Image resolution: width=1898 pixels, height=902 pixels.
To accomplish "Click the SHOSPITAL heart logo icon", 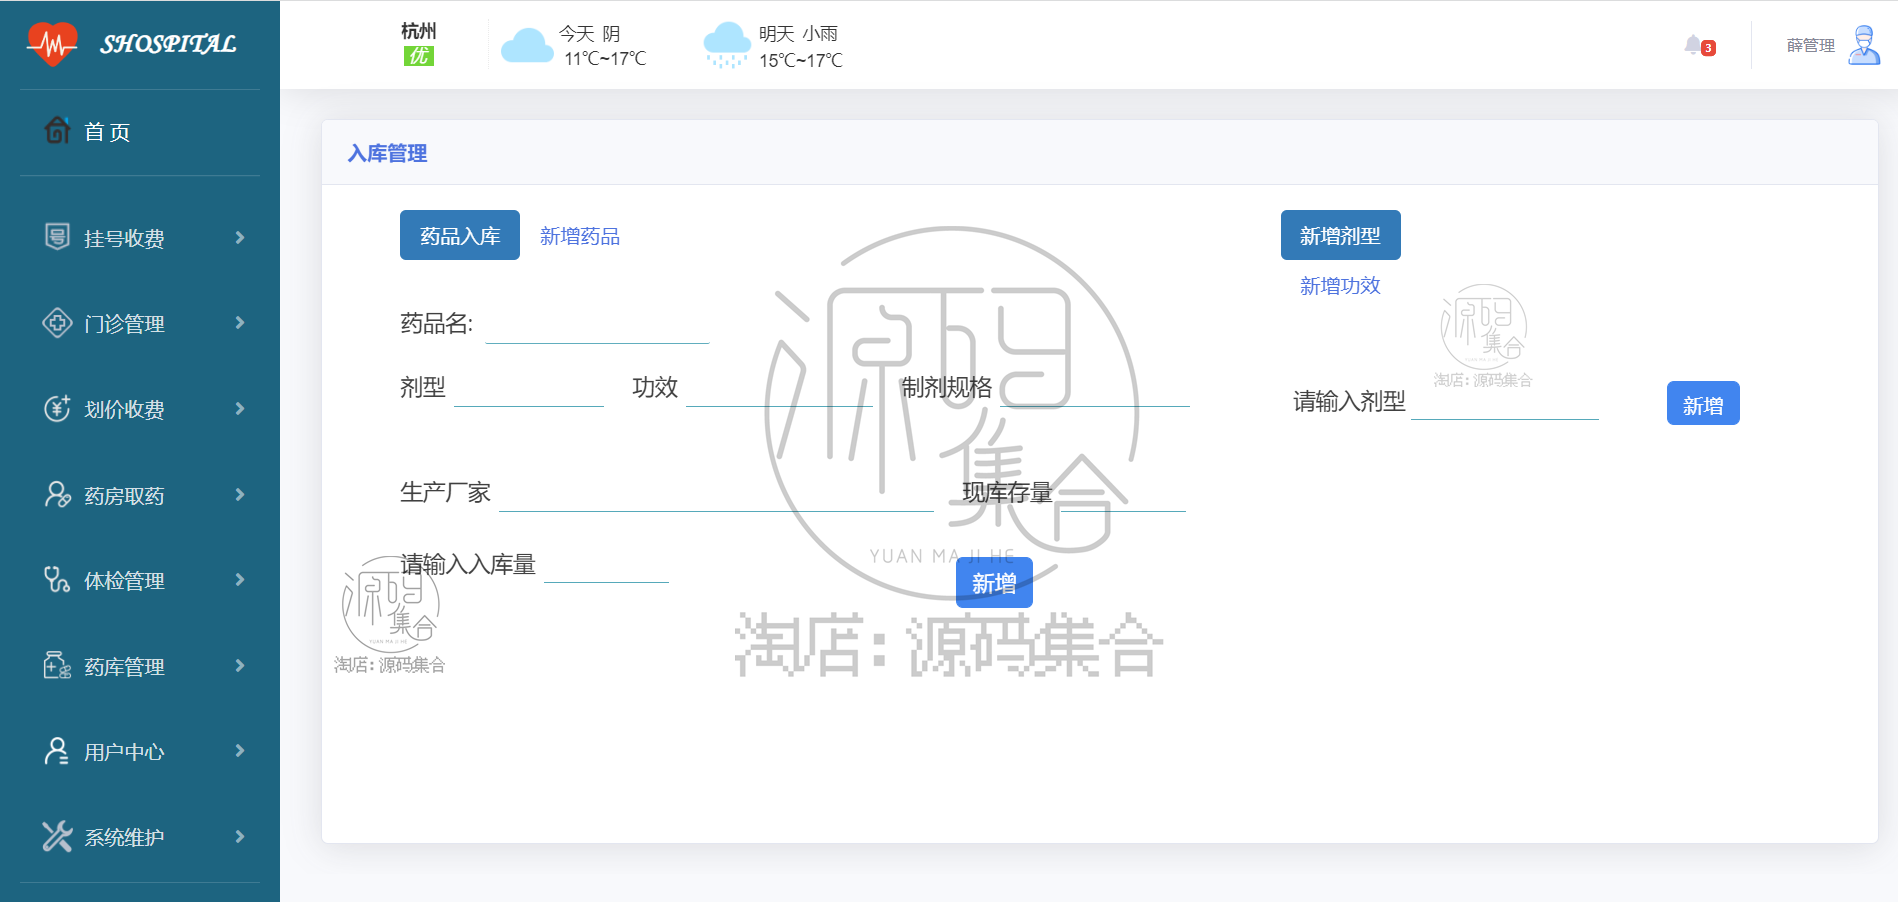I will 52,44.
